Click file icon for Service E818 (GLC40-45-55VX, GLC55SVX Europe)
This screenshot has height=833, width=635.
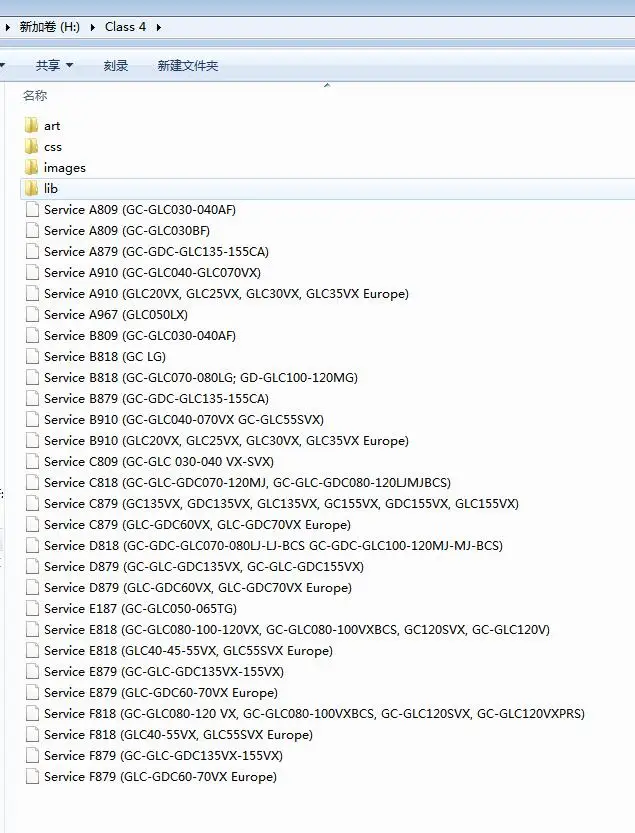[x=32, y=650]
